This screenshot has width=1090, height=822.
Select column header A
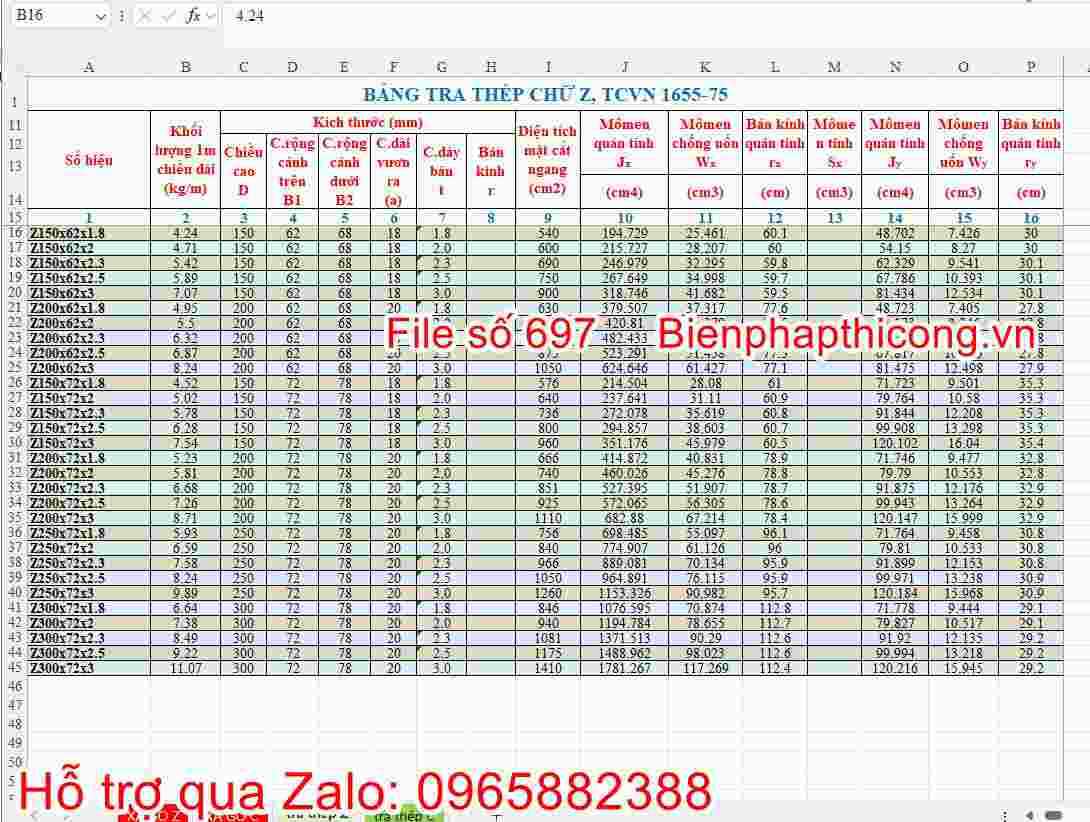89,66
